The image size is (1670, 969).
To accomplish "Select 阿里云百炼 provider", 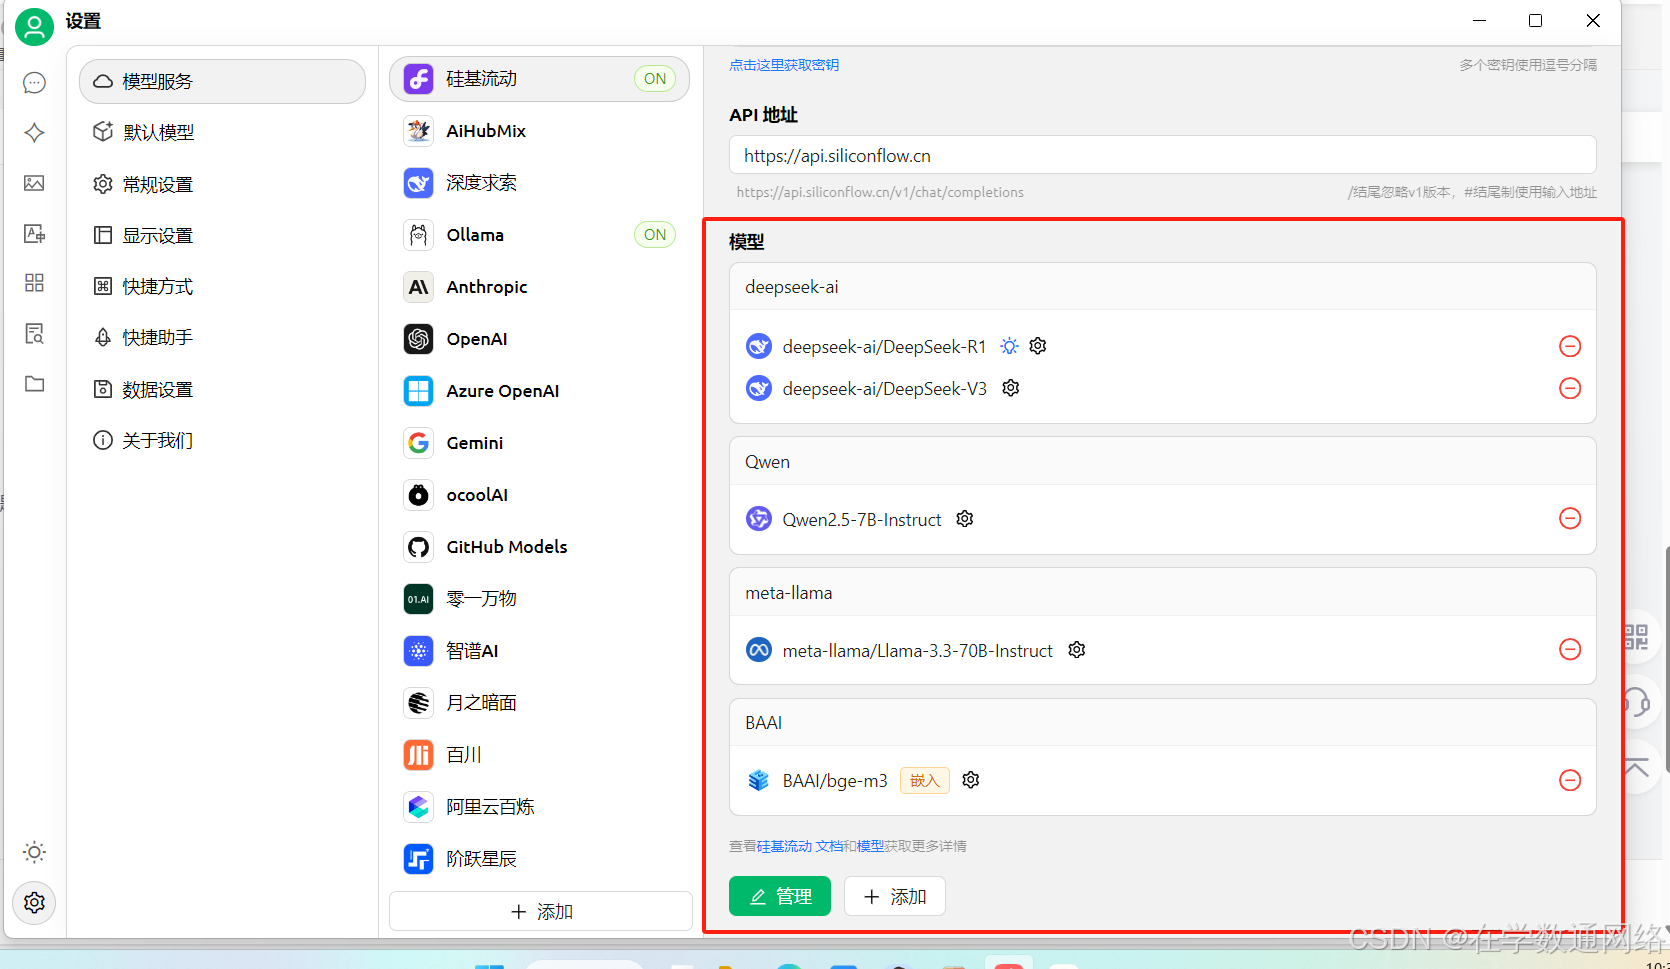I will 540,807.
